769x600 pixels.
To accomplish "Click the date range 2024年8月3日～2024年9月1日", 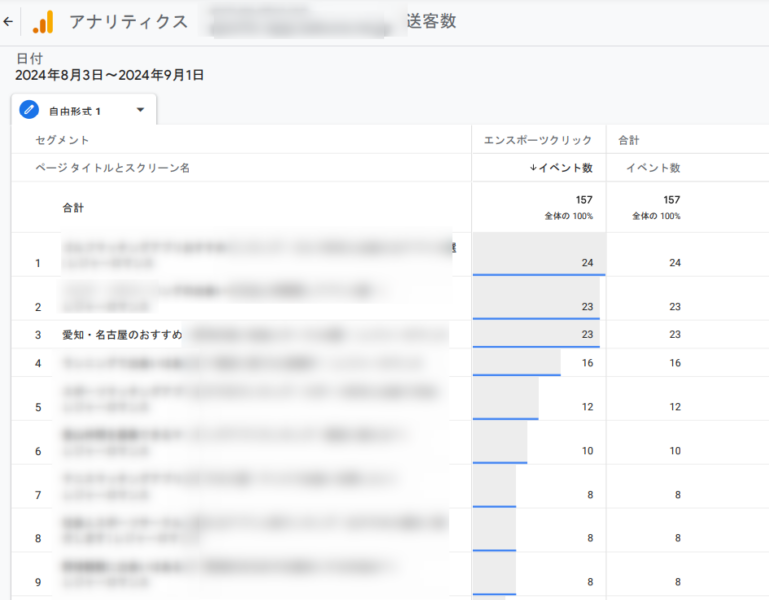I will pos(109,75).
